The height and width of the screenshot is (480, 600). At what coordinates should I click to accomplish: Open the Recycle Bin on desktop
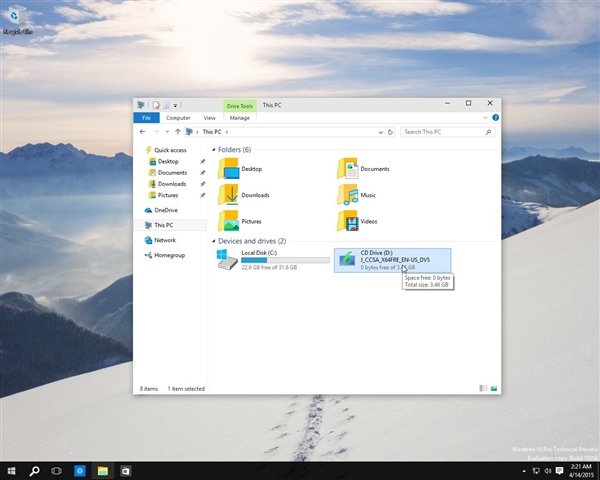point(14,17)
